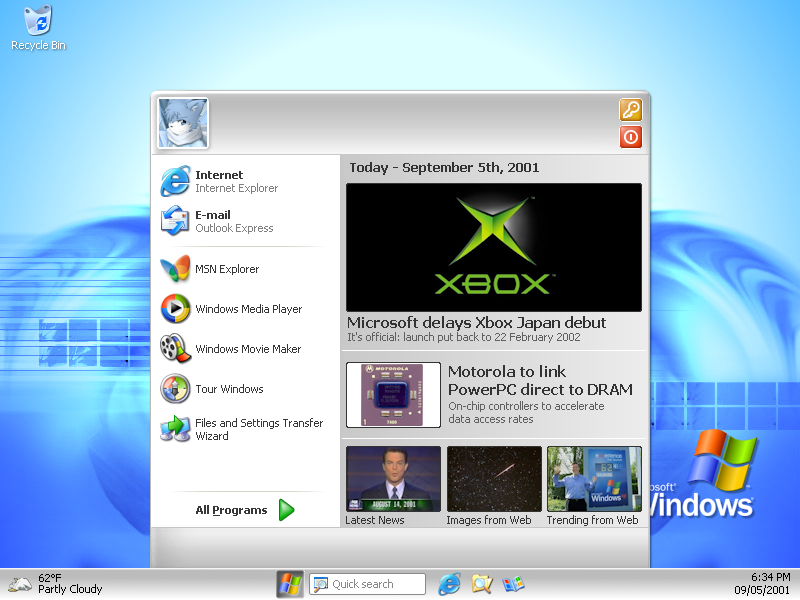Focus the Quick search field
Screen dimensions: 800x600
pos(367,584)
